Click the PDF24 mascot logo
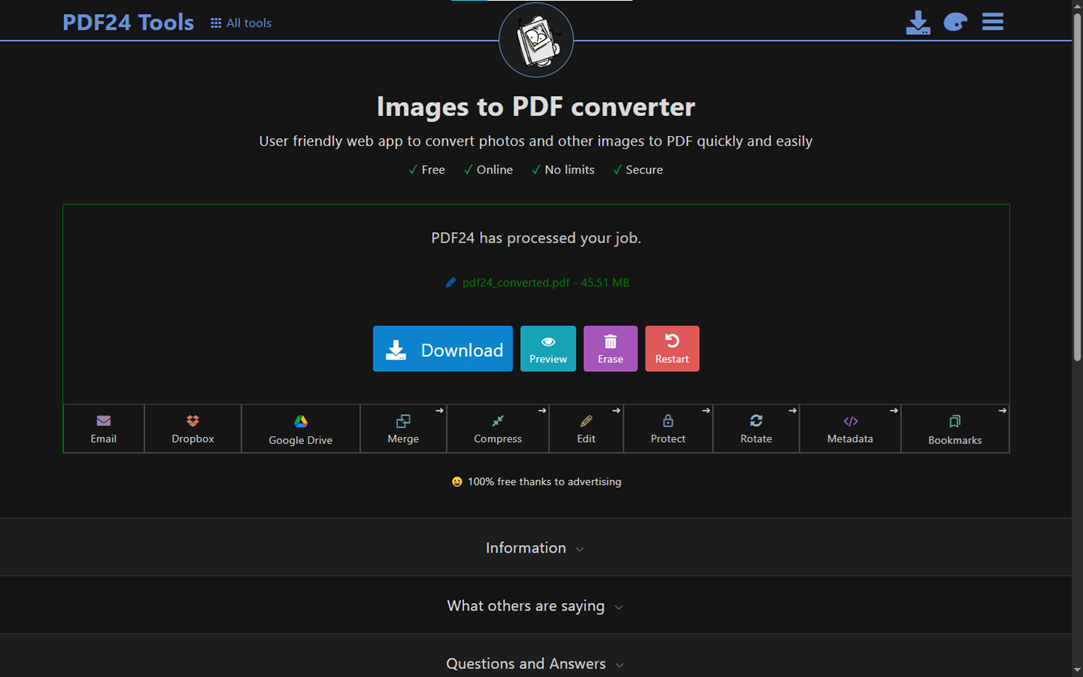The width and height of the screenshot is (1083, 677). (536, 40)
